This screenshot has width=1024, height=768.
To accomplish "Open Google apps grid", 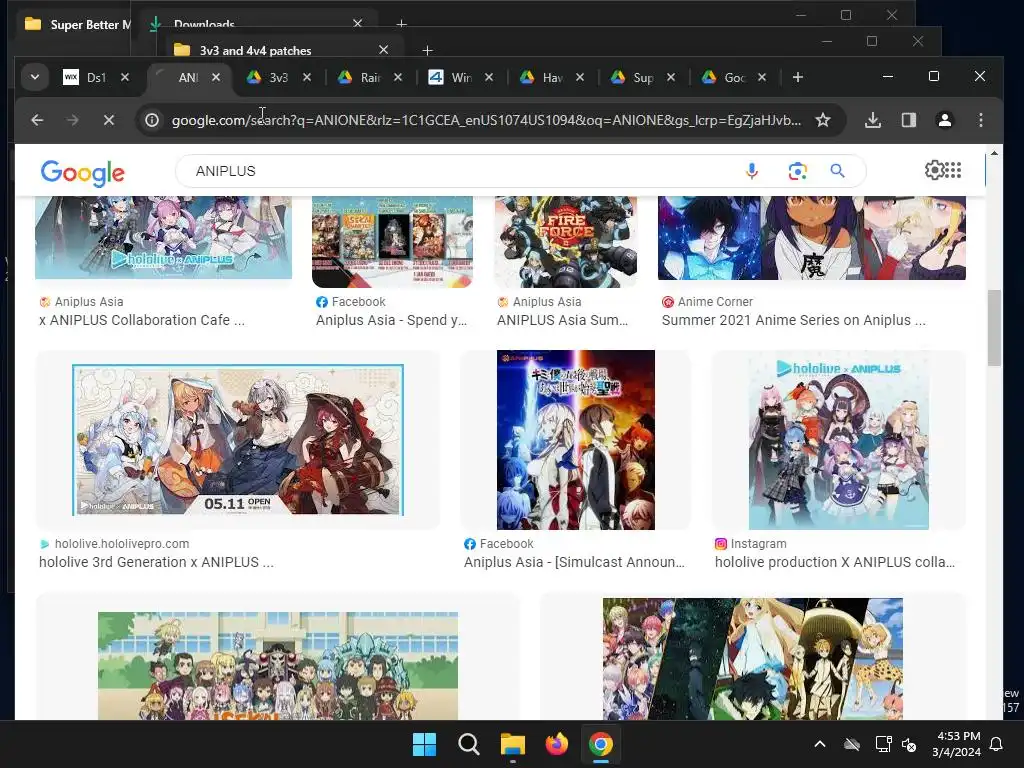I will [953, 170].
